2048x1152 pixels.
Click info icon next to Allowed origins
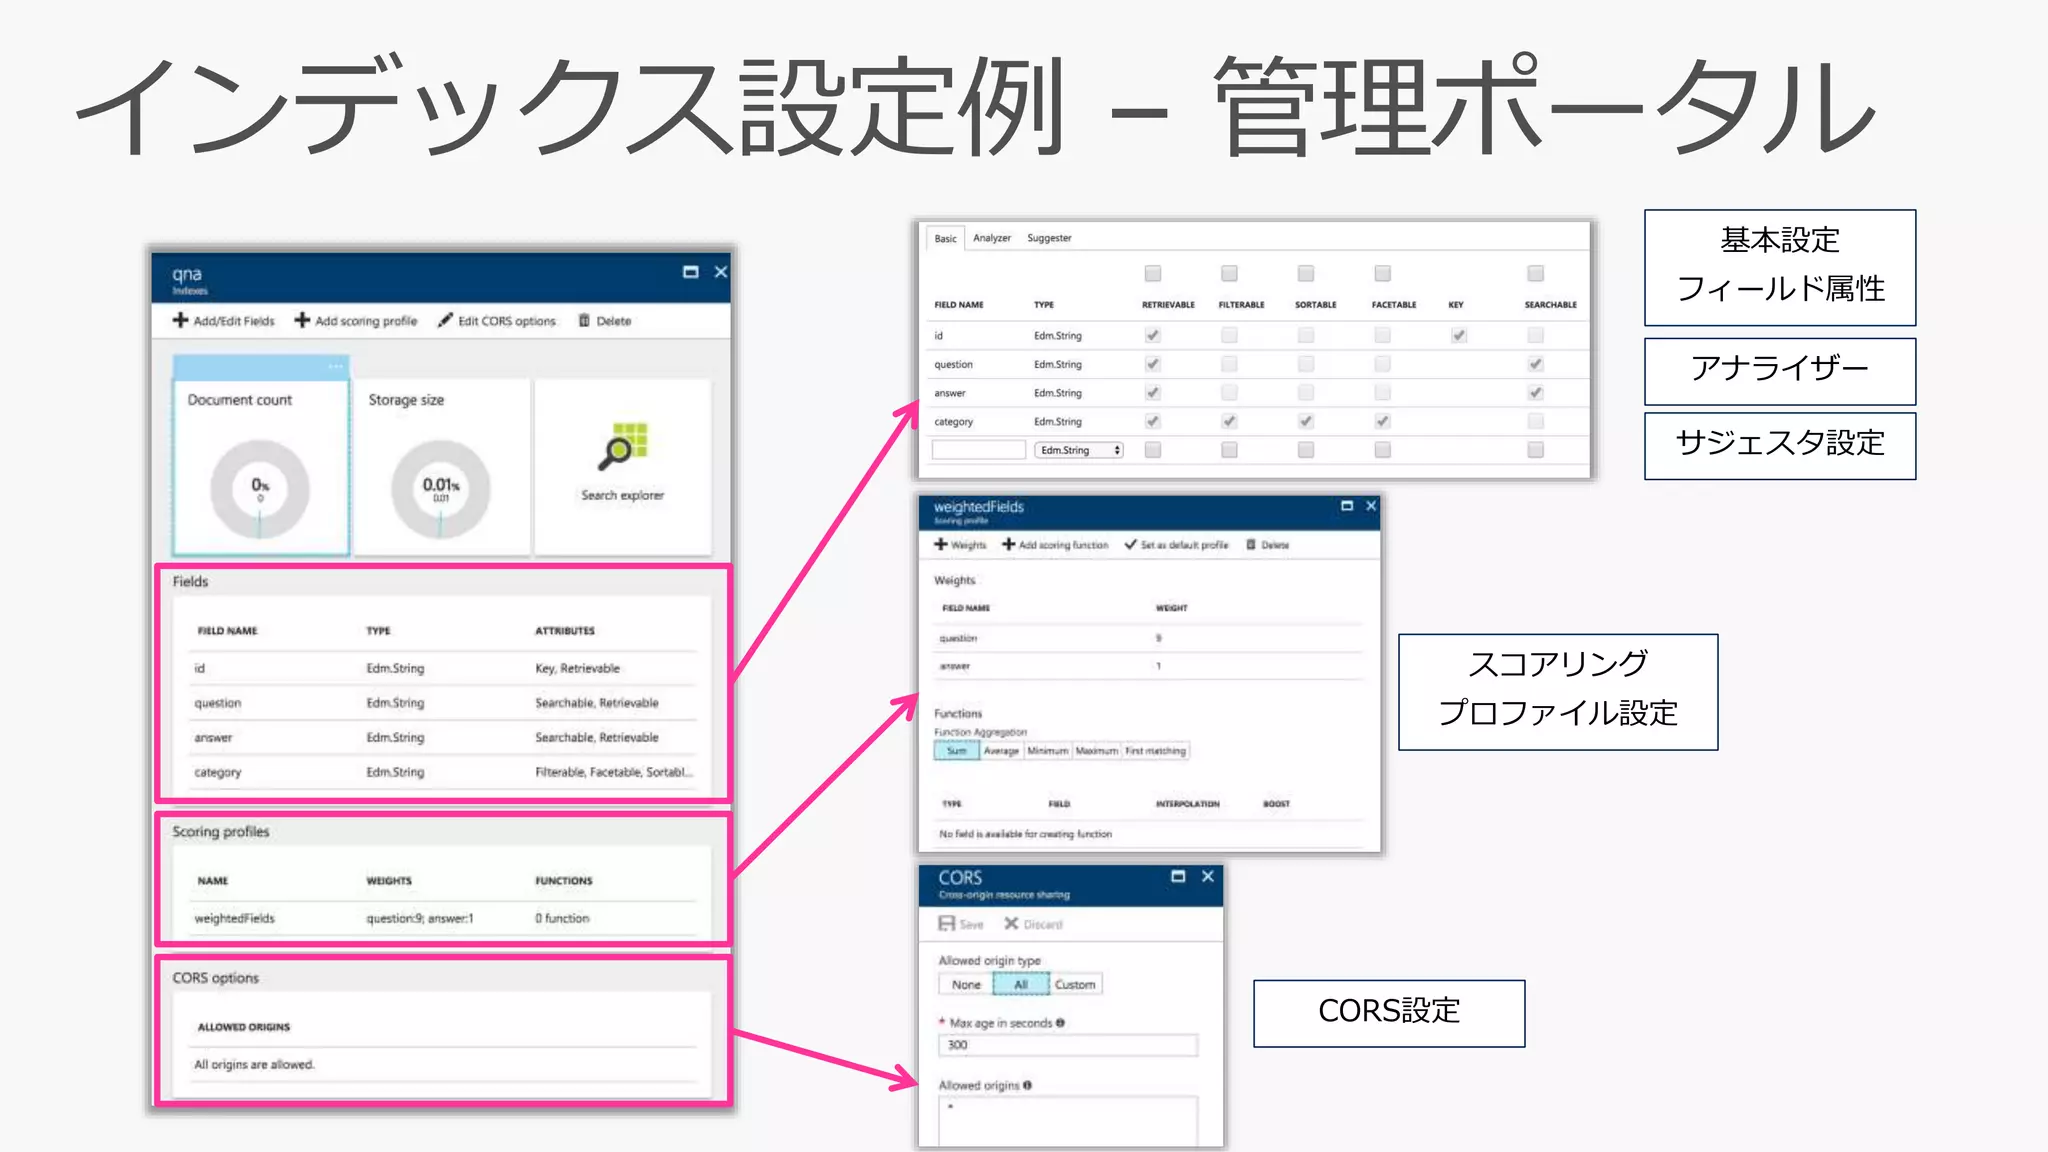[x=1027, y=1085]
